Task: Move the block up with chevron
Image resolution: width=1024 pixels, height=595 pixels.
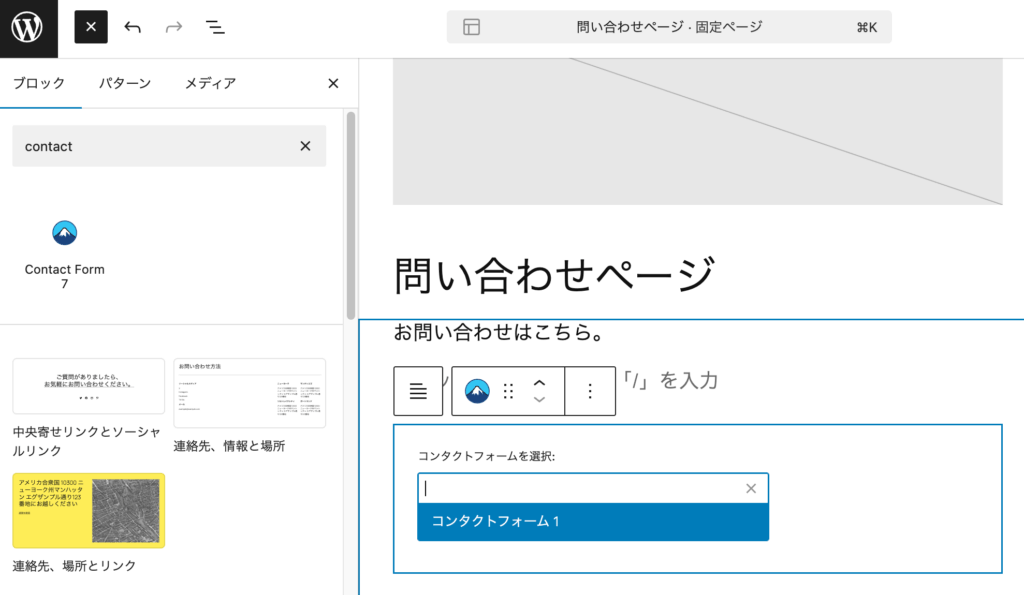Action: click(539, 382)
